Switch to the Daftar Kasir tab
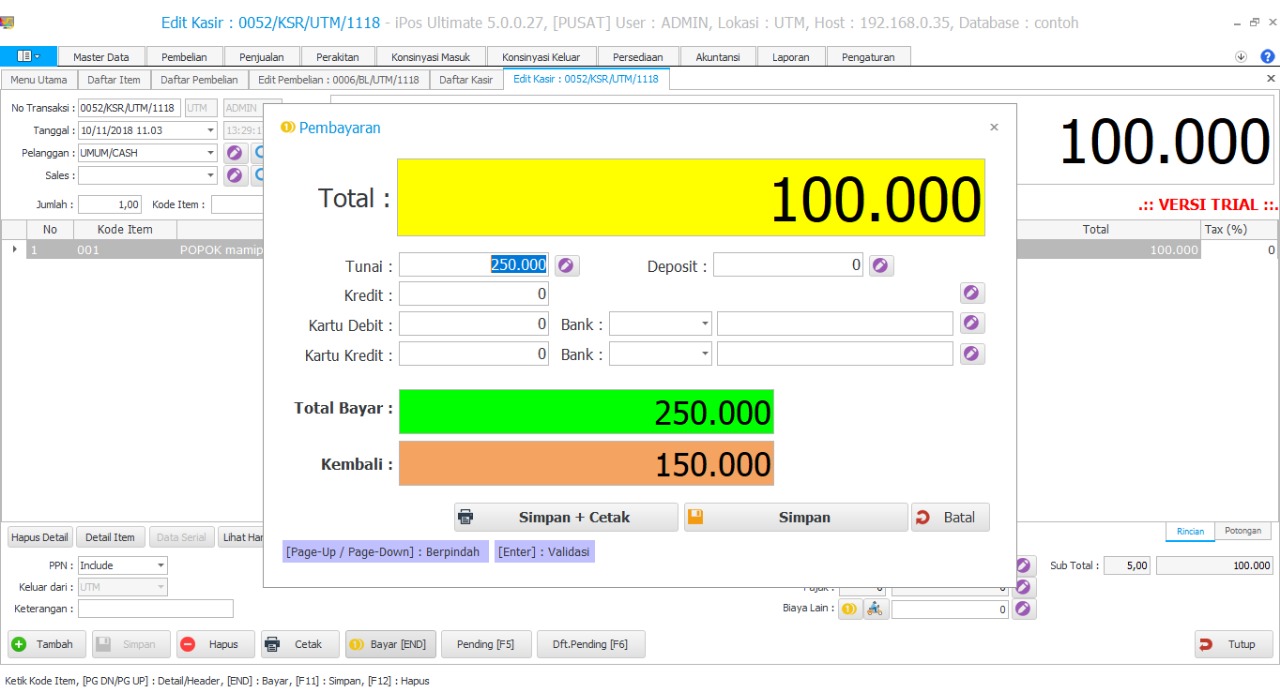The image size is (1280, 692). pyautogui.click(x=466, y=79)
